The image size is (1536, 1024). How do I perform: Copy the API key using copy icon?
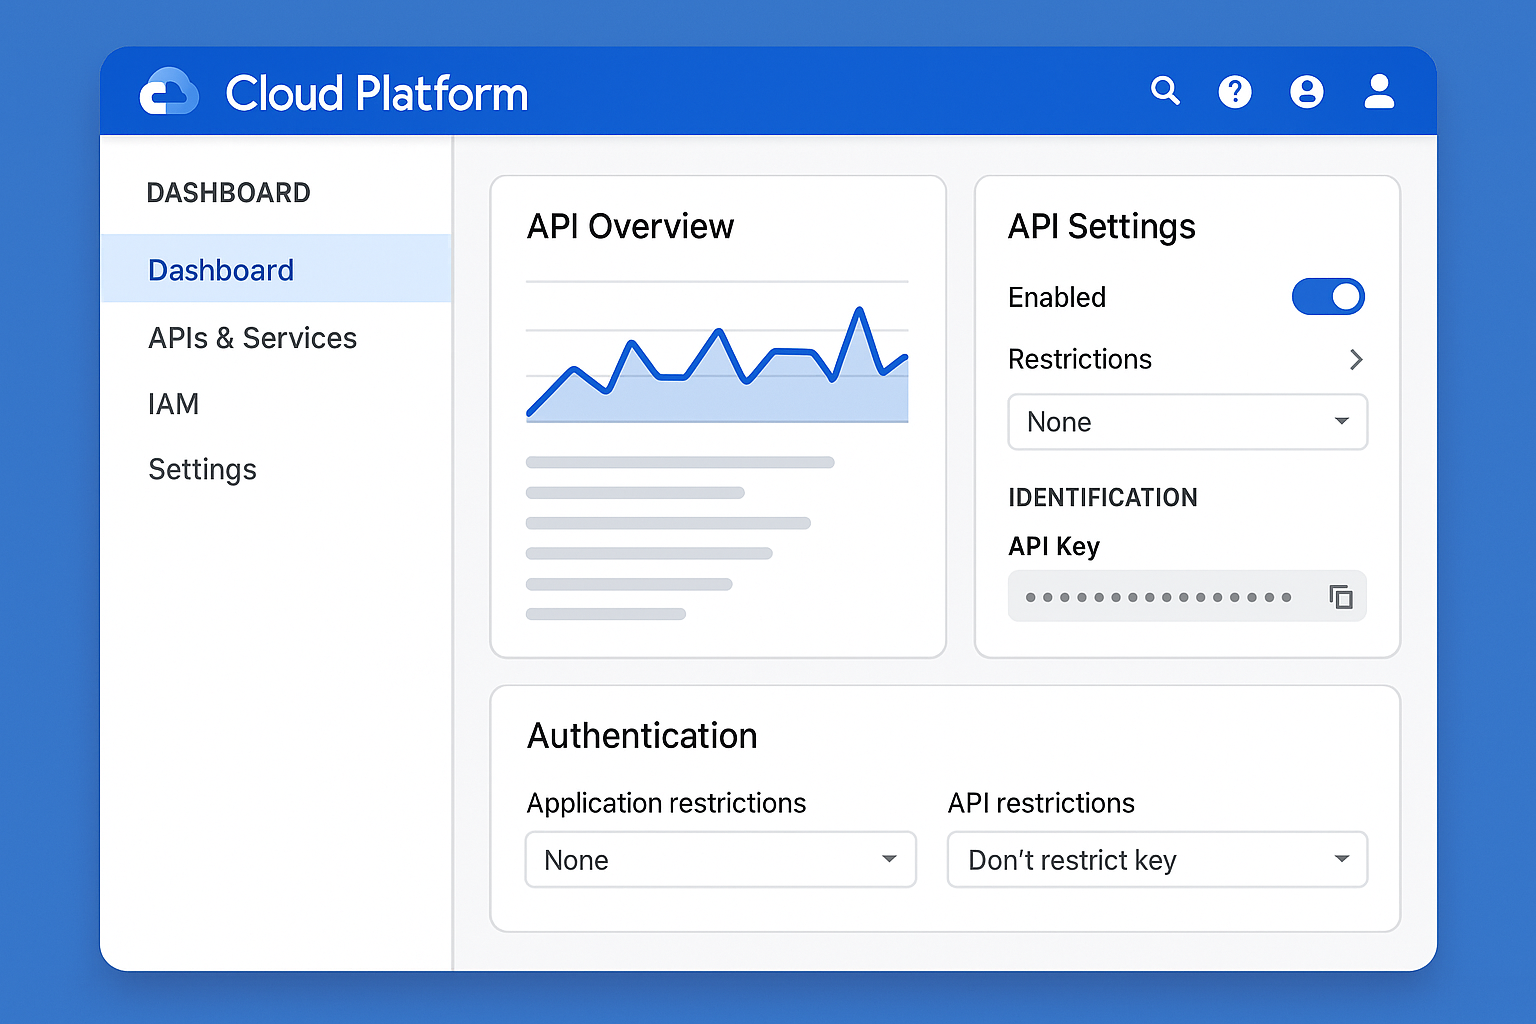click(1341, 597)
